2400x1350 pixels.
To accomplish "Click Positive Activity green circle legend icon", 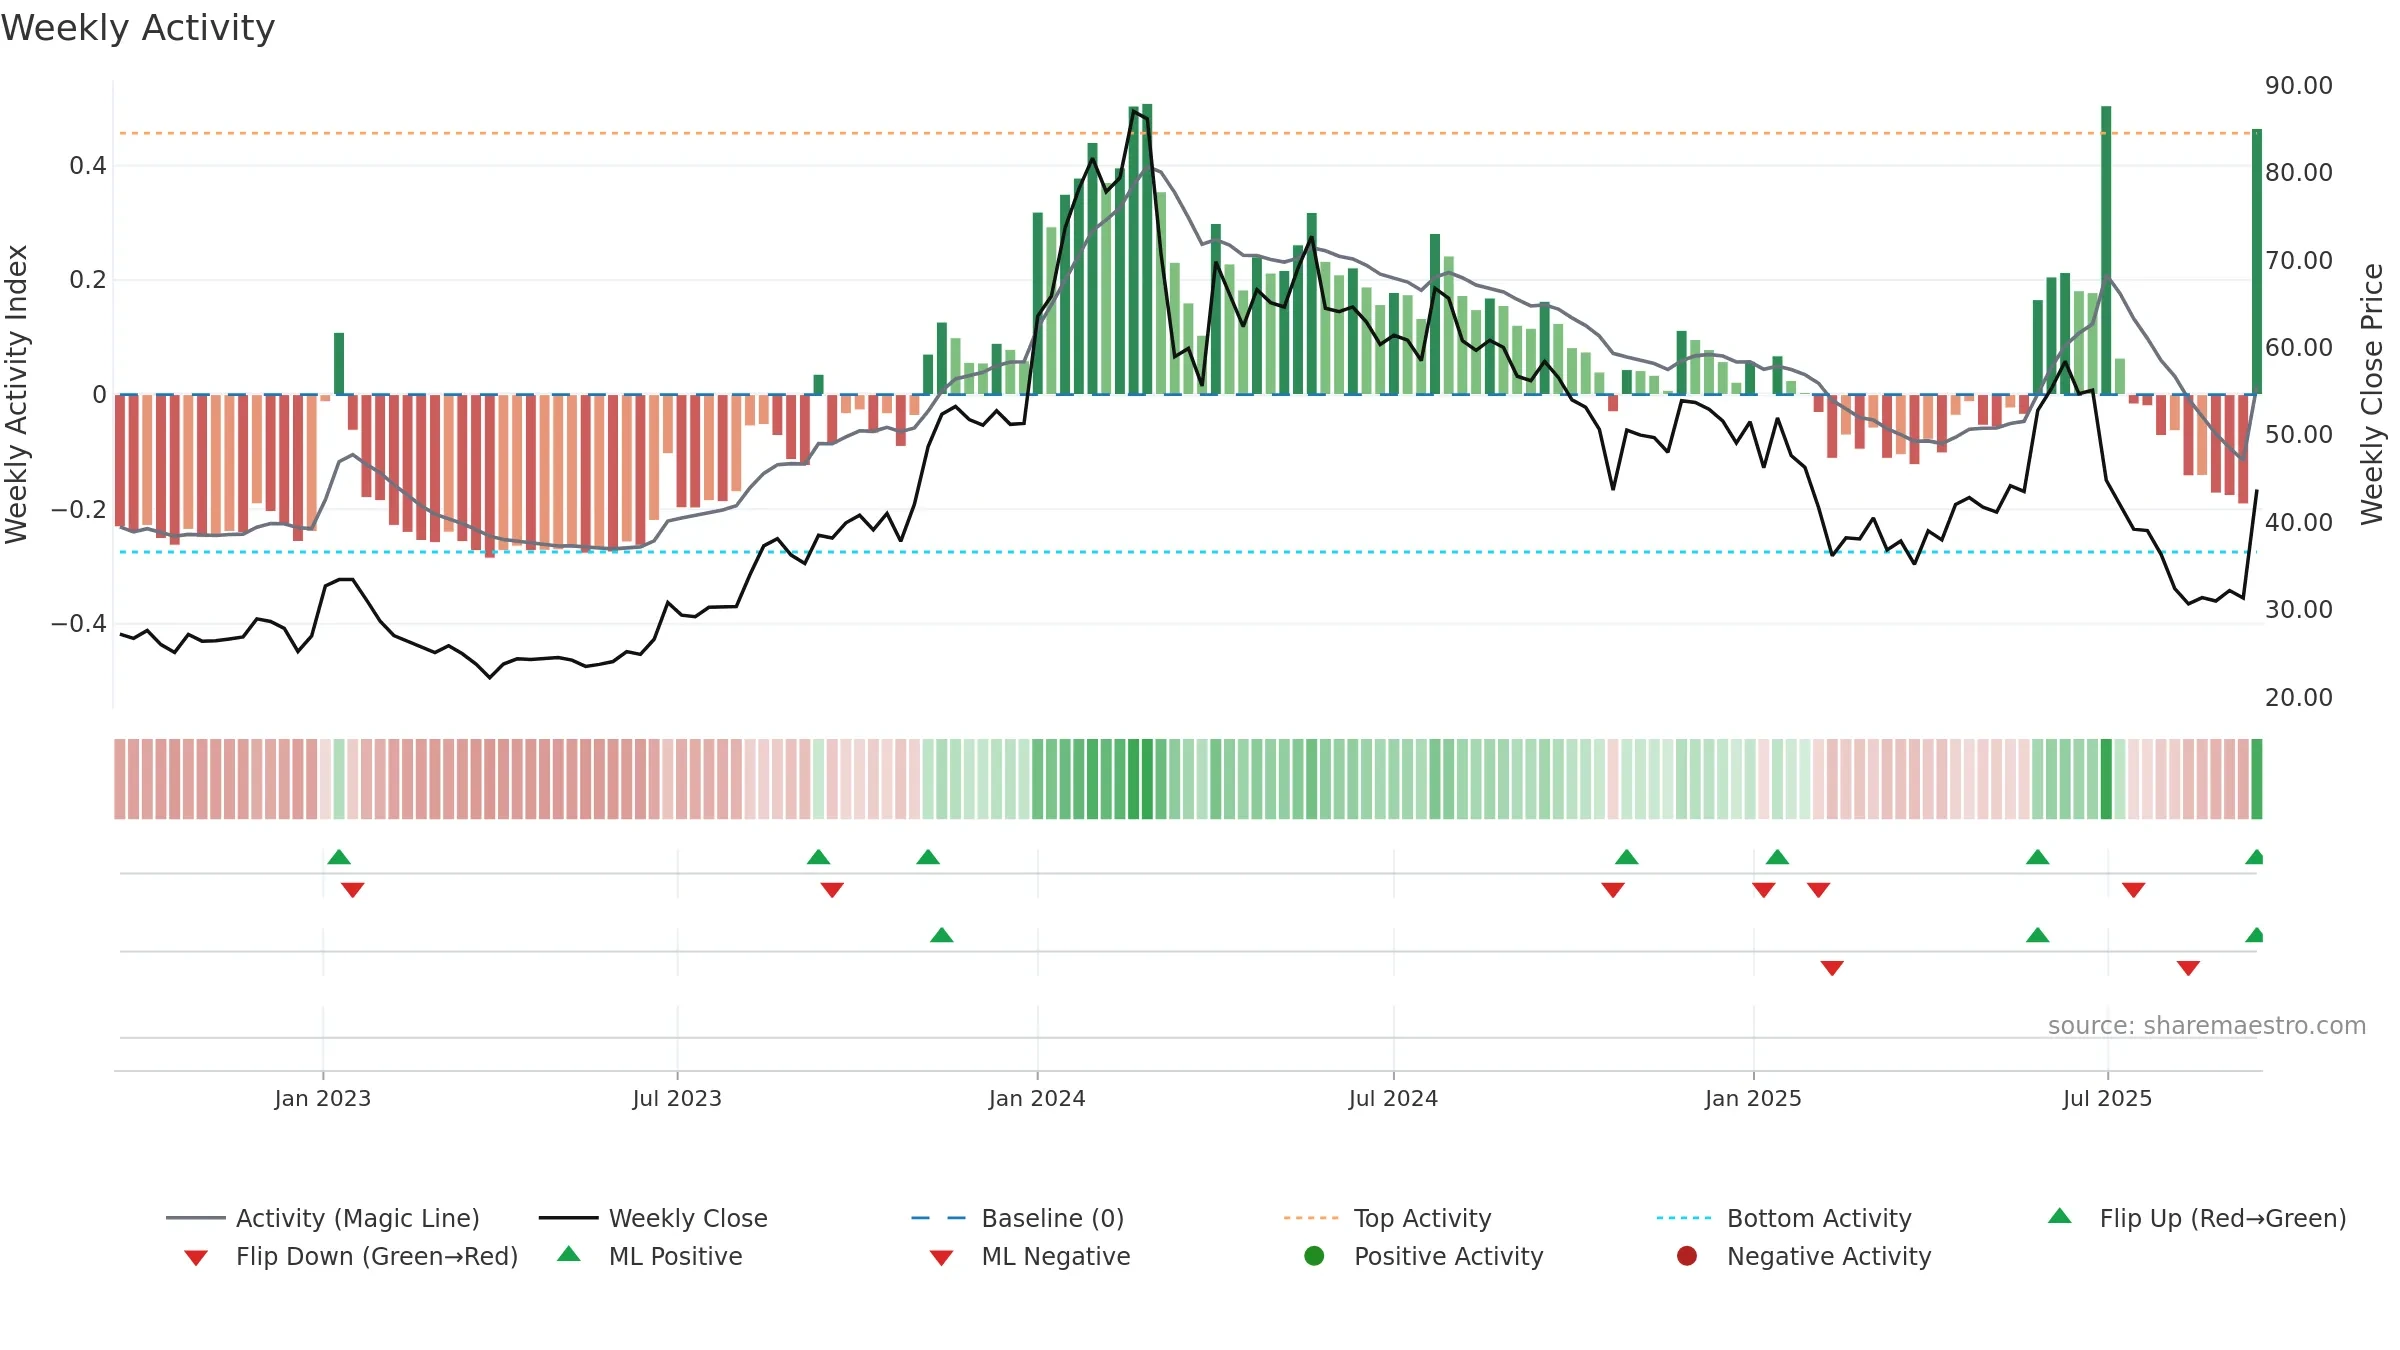I will 1315,1255.
